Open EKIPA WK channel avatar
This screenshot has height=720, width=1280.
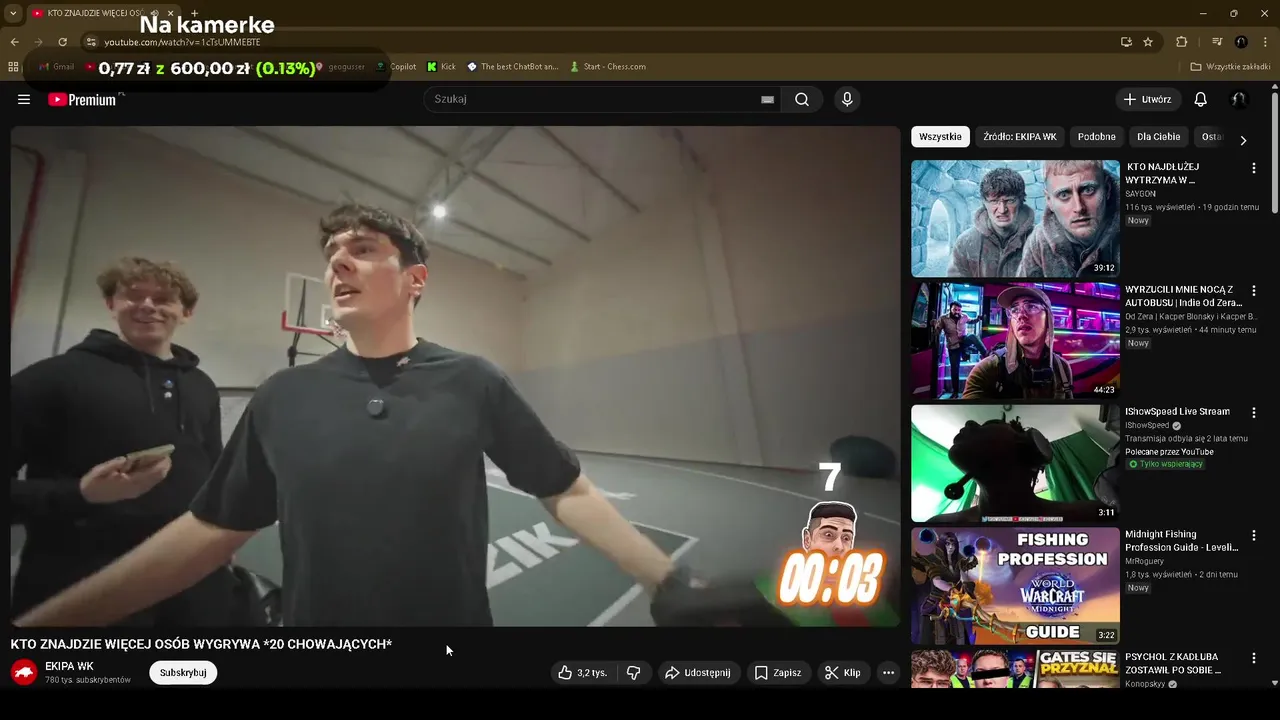point(24,672)
